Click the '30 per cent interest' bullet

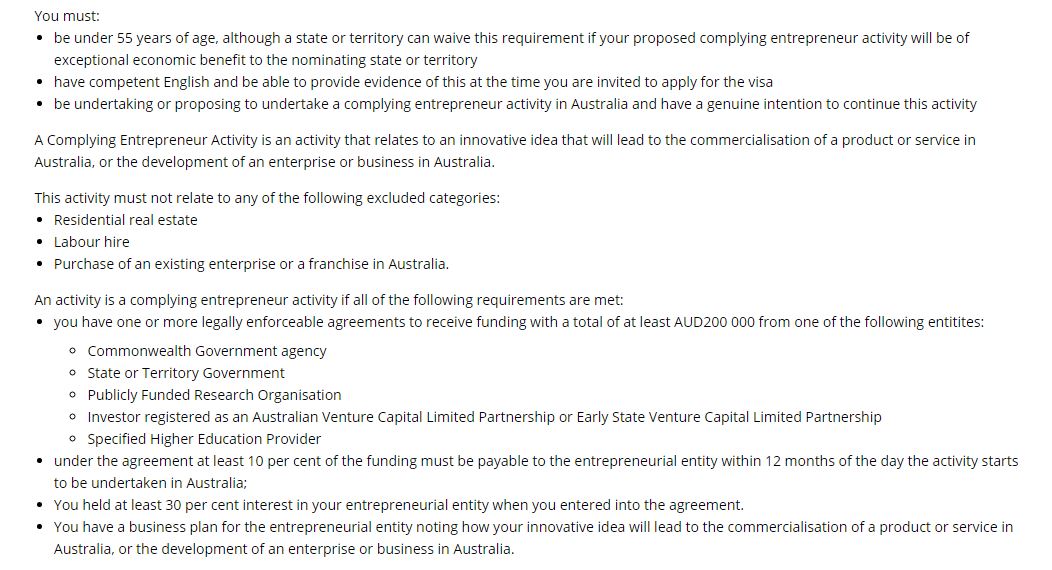point(399,505)
